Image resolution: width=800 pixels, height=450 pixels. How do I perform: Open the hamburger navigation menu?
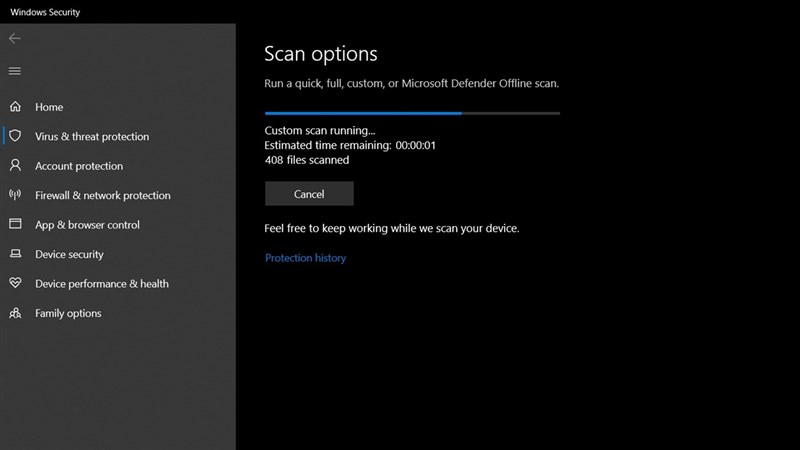pos(15,71)
